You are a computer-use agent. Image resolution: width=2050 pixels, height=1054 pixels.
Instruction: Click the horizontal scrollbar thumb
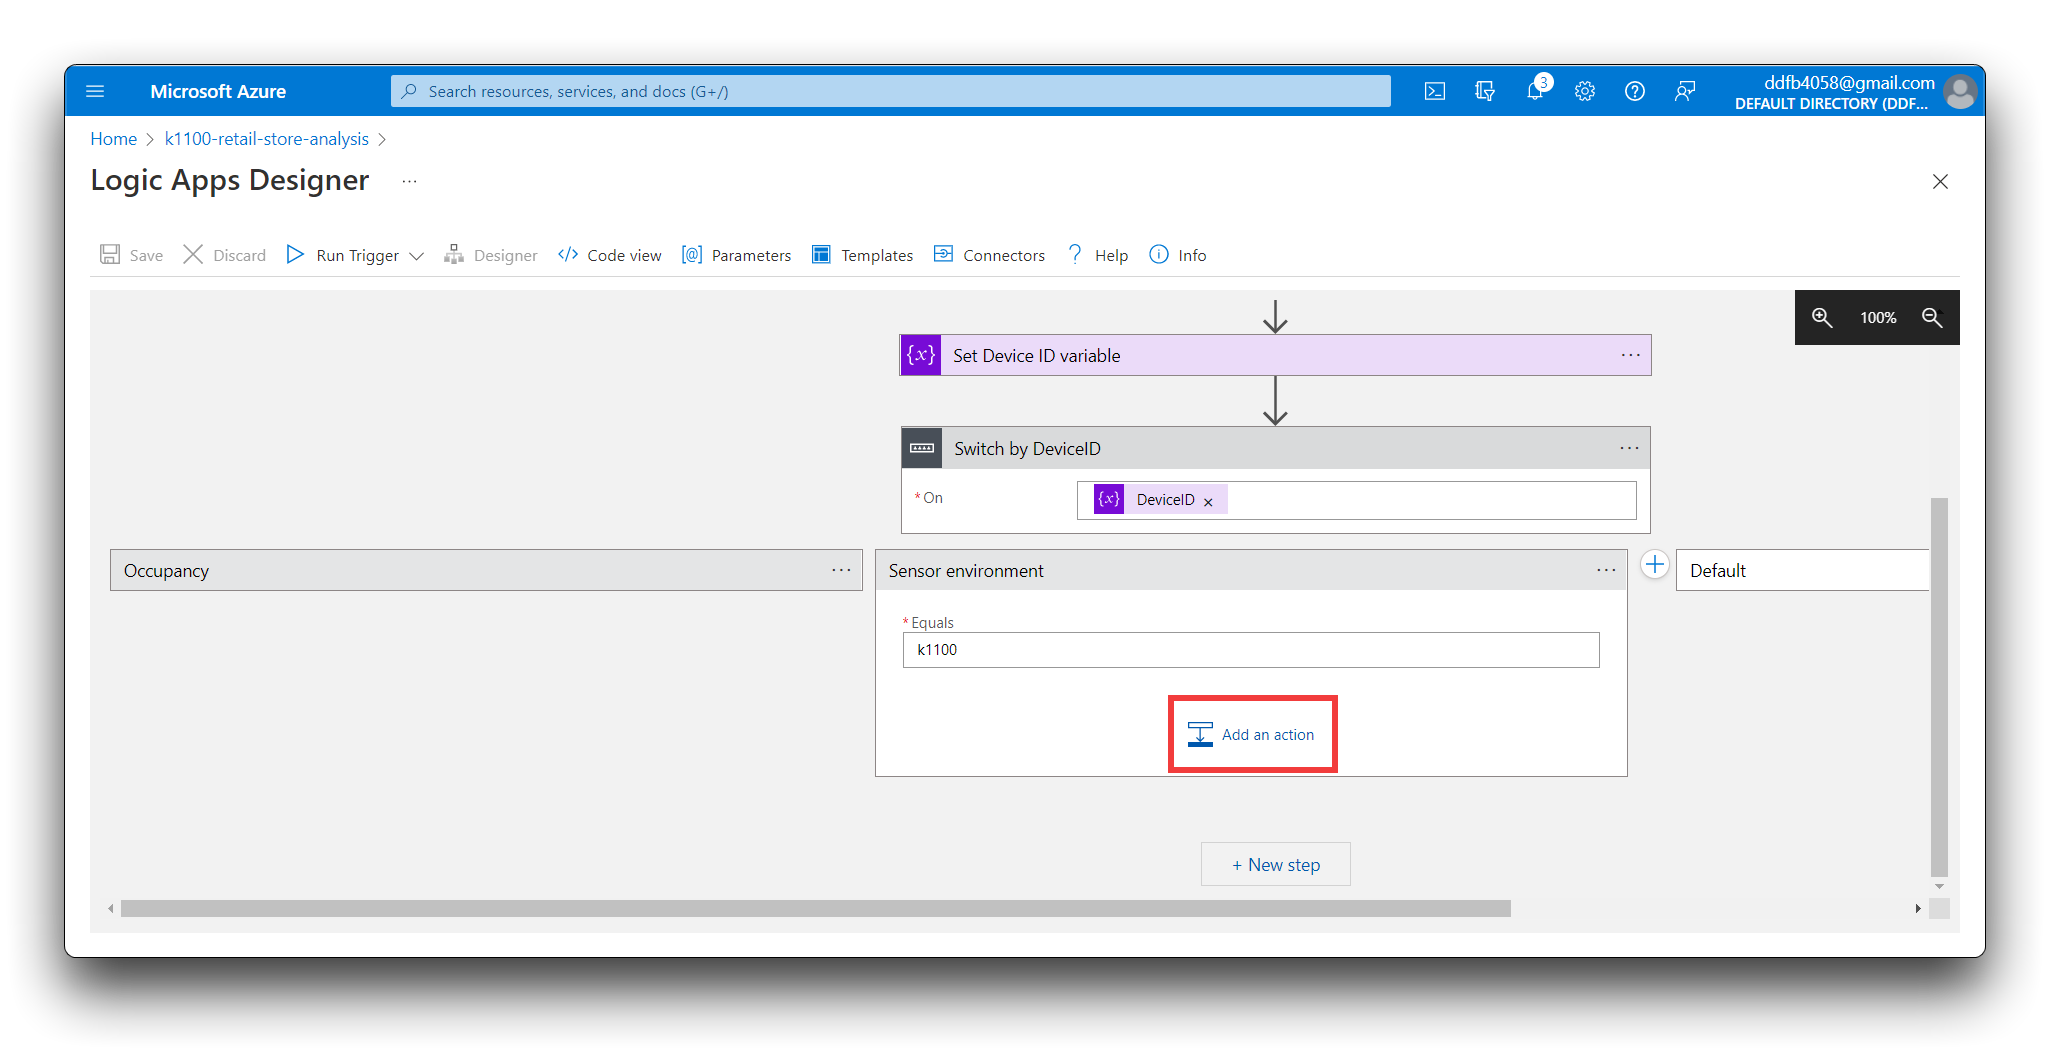[x=815, y=908]
